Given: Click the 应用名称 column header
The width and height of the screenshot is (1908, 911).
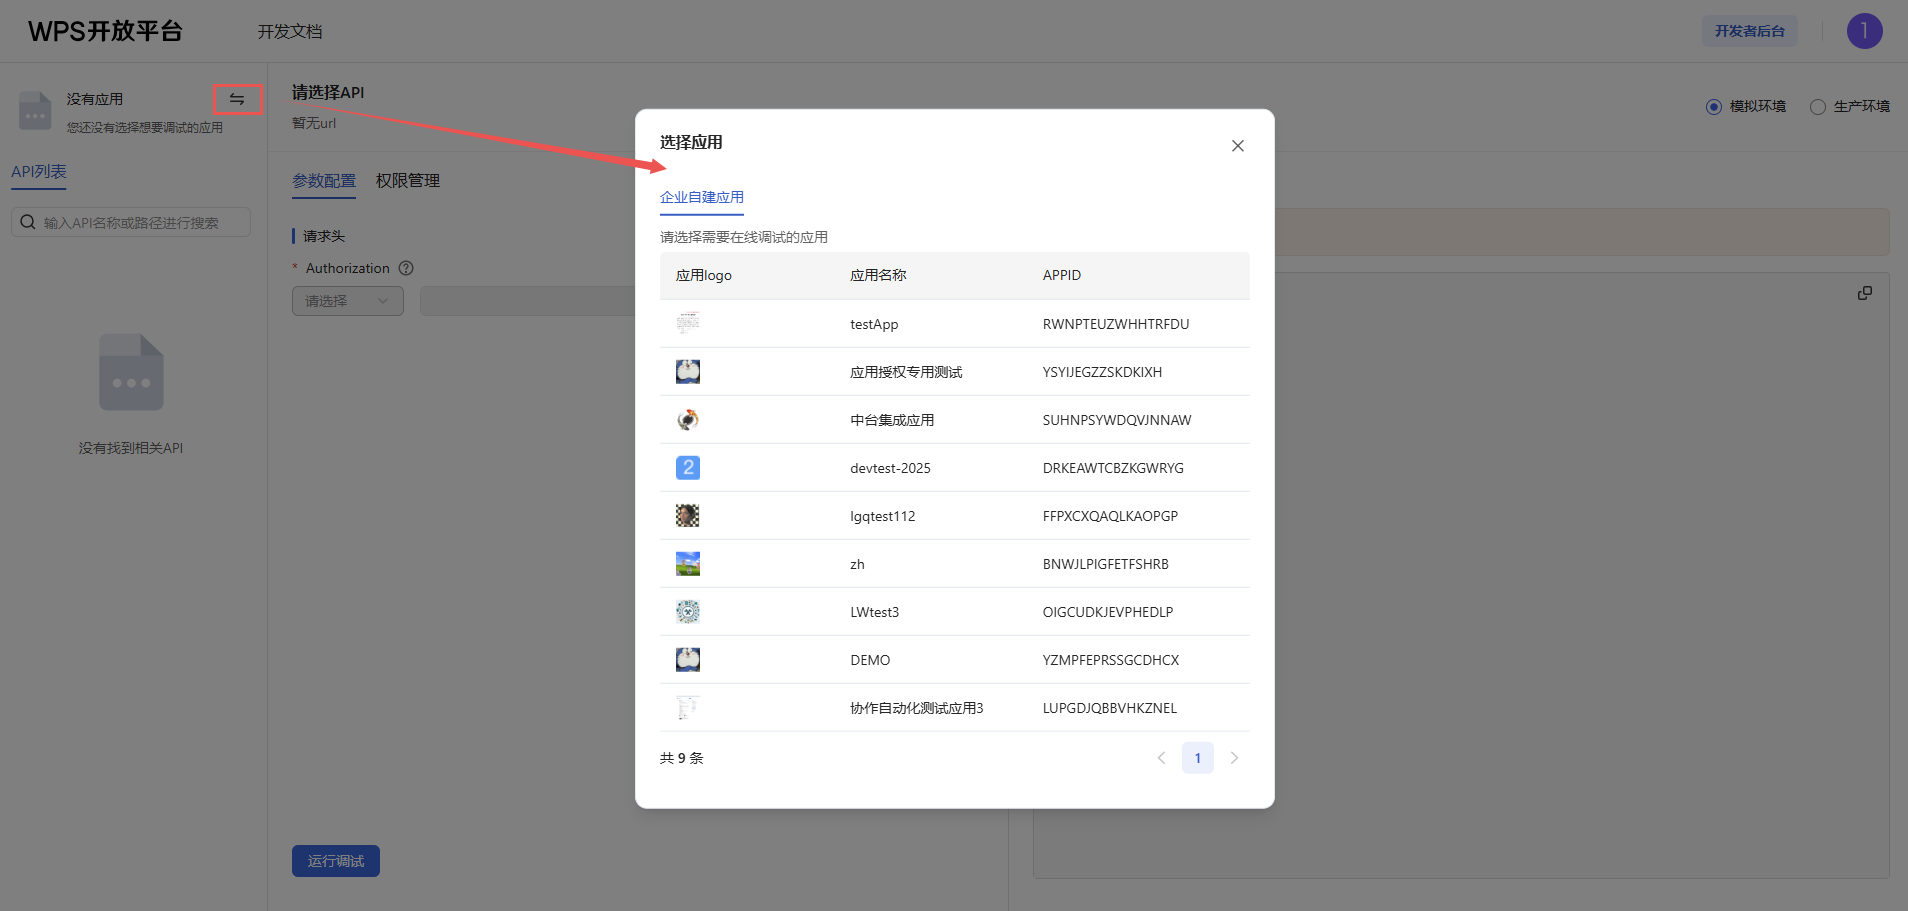Looking at the screenshot, I should (x=878, y=275).
